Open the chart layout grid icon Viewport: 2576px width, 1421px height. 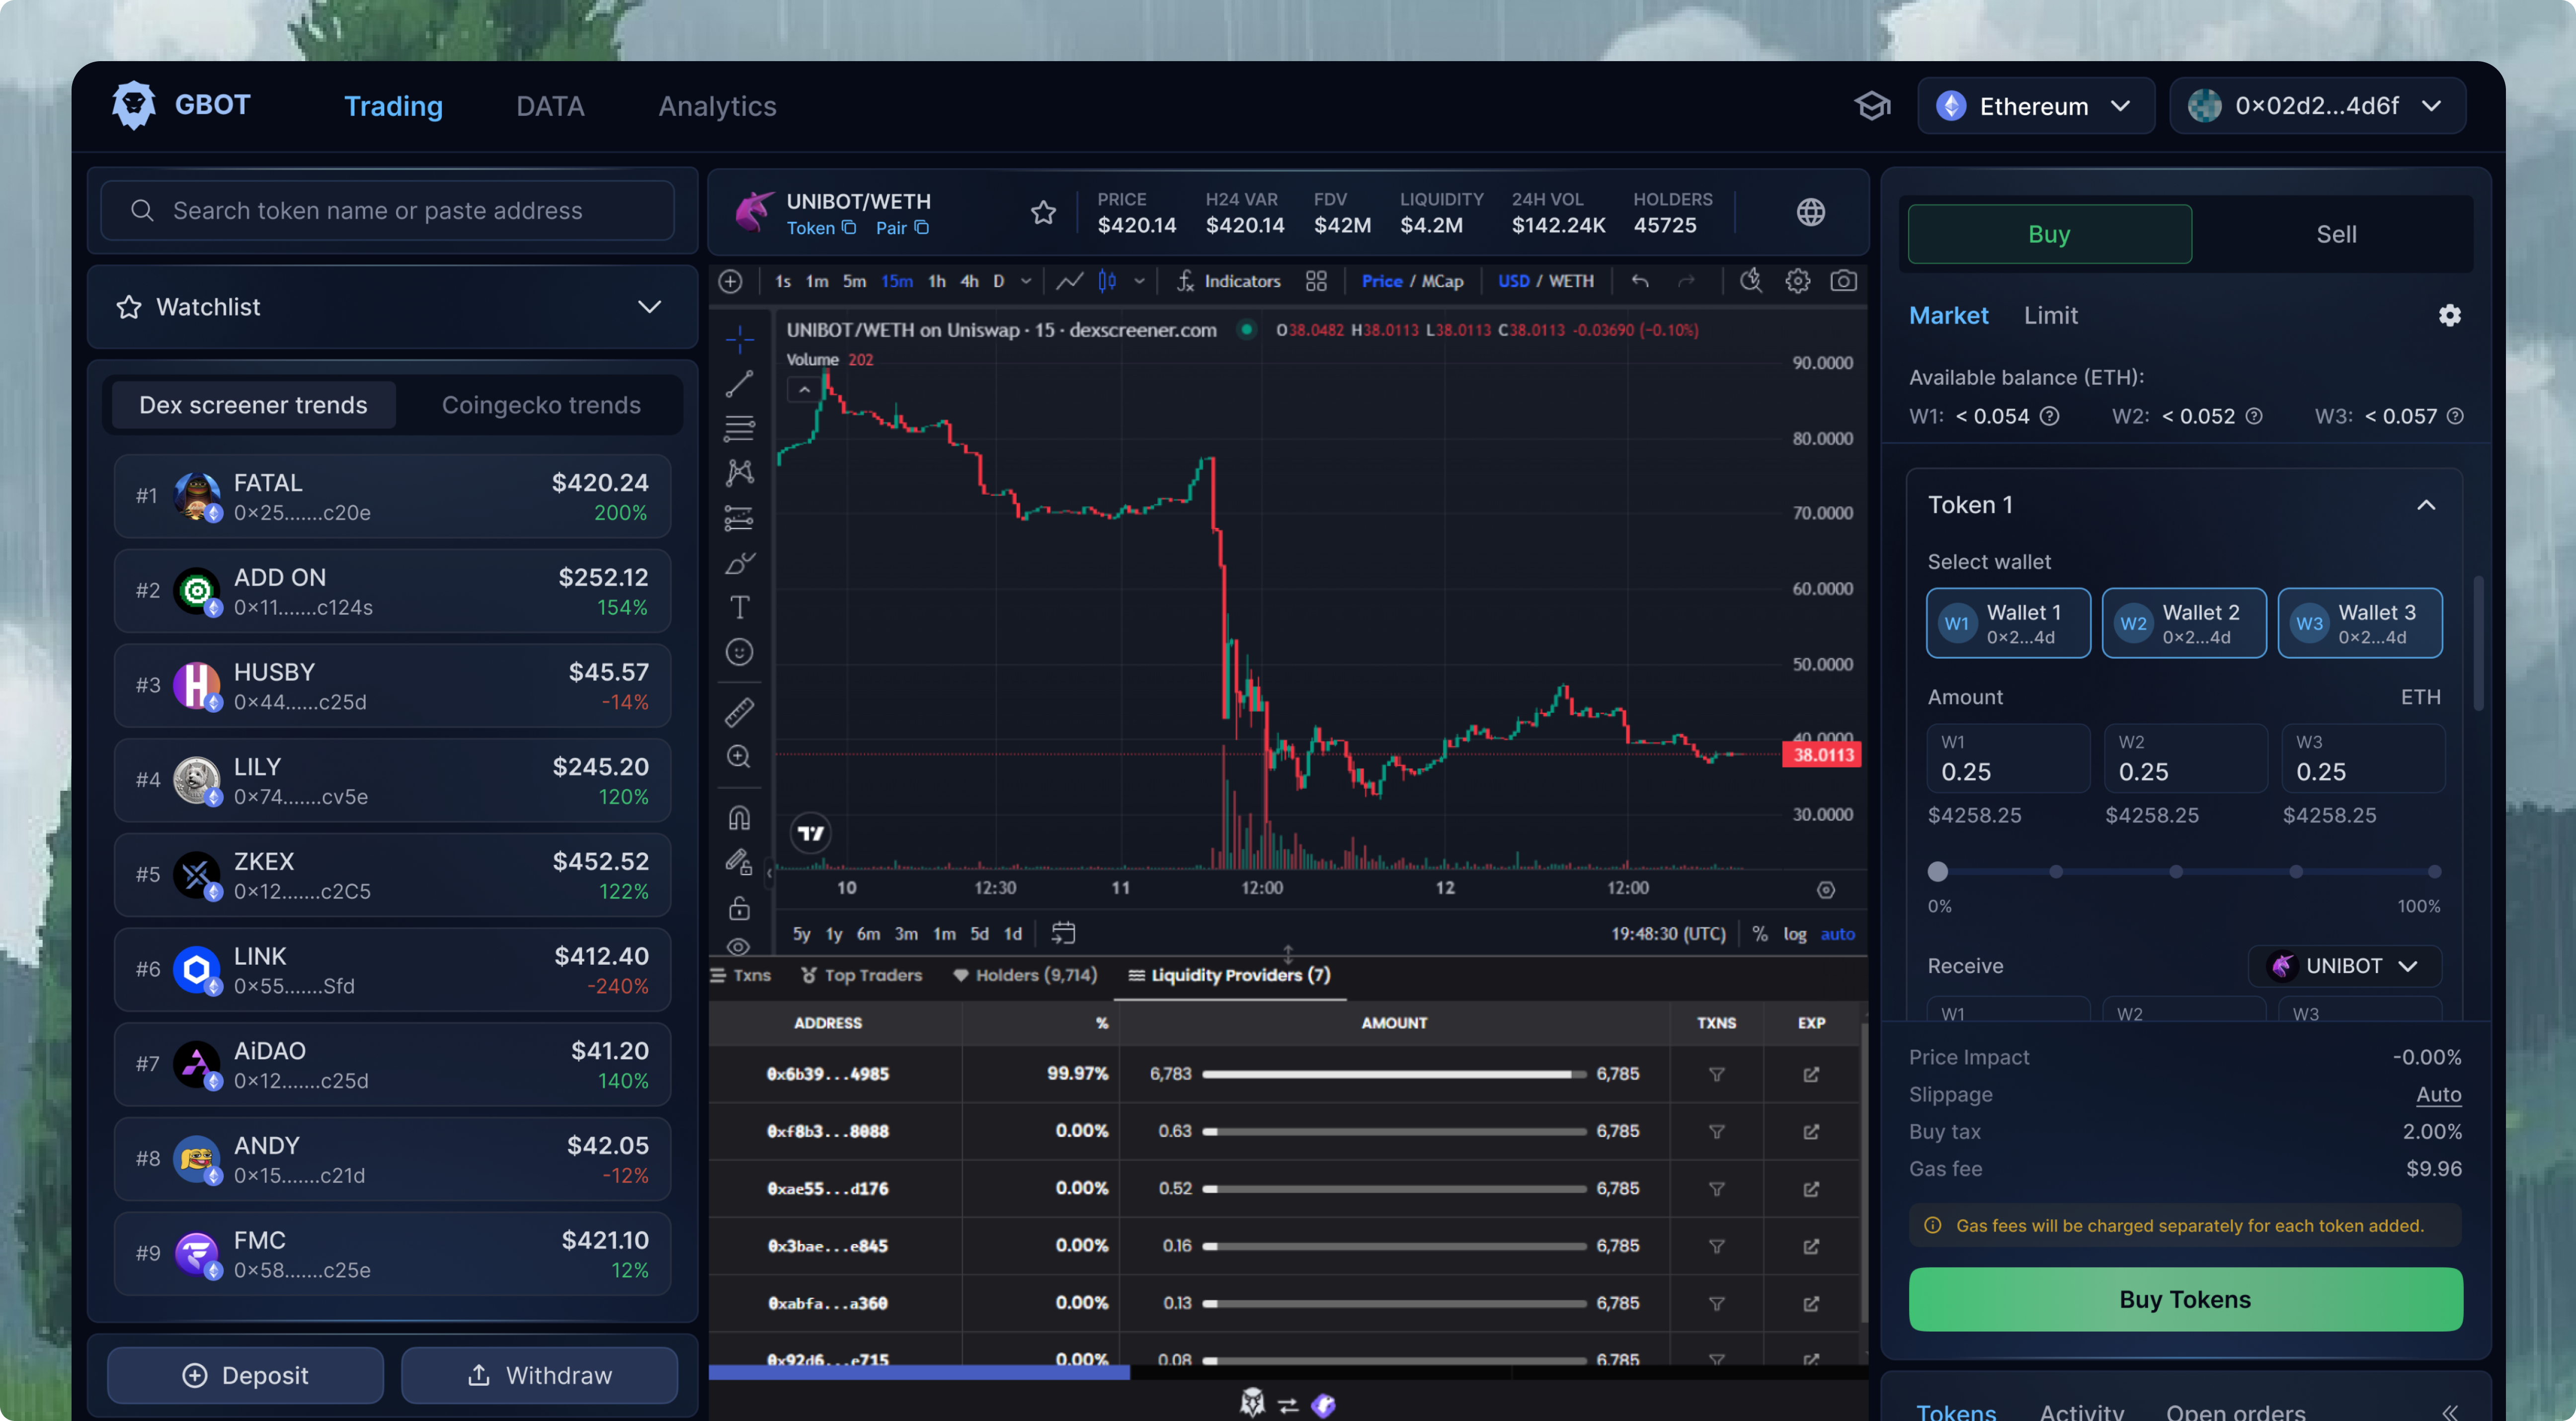click(1316, 281)
